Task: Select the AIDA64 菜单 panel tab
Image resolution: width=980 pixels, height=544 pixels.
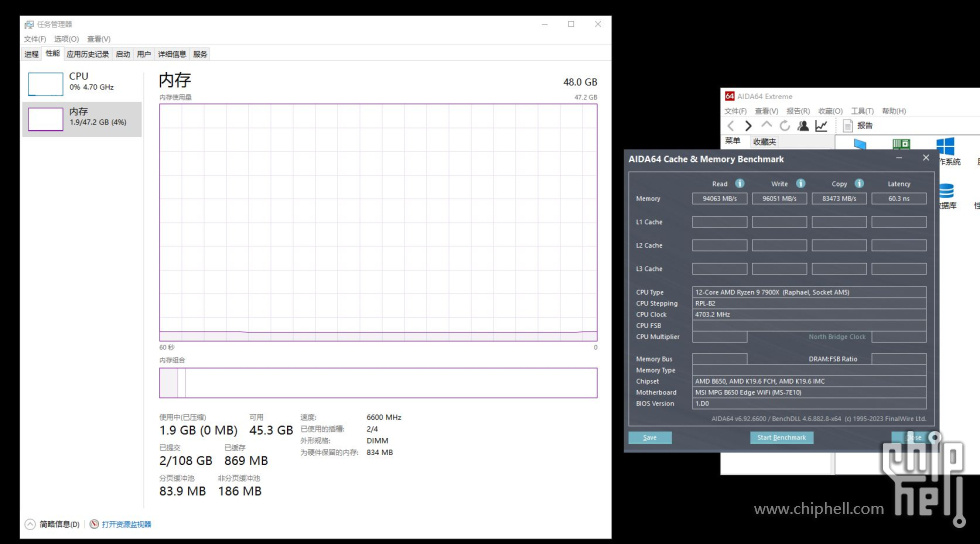Action: (x=732, y=141)
